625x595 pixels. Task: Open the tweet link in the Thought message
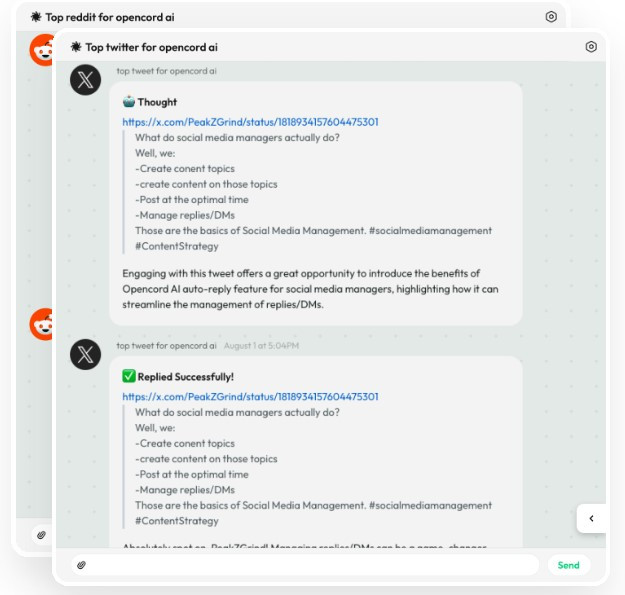click(x=250, y=122)
